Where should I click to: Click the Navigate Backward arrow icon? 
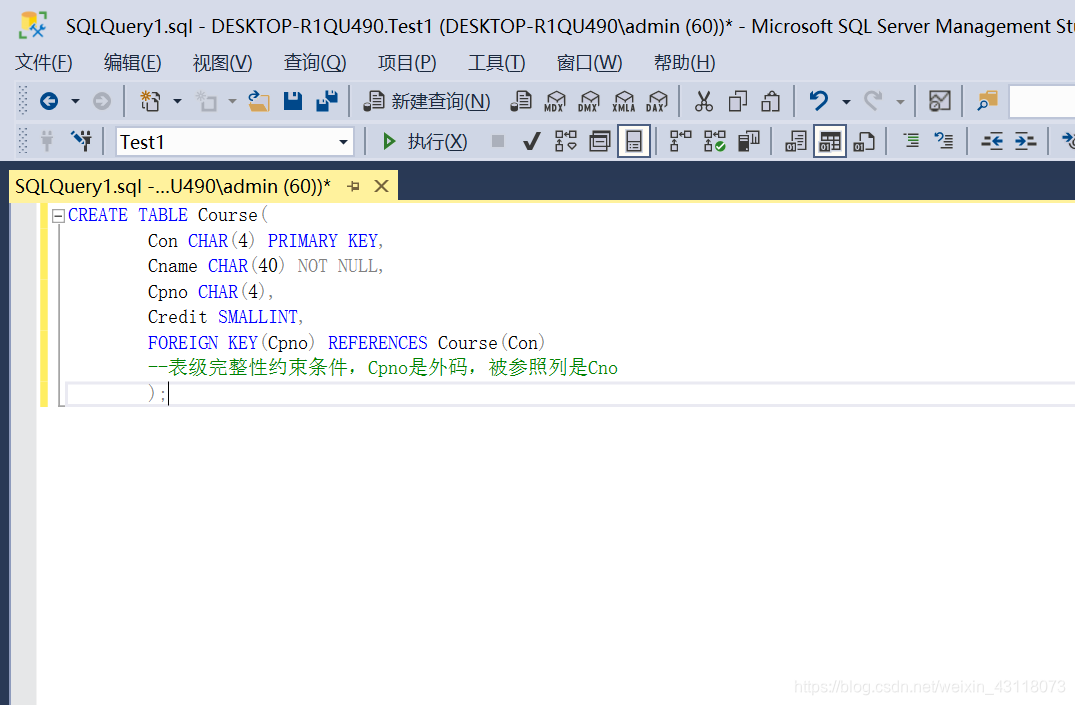(x=49, y=101)
